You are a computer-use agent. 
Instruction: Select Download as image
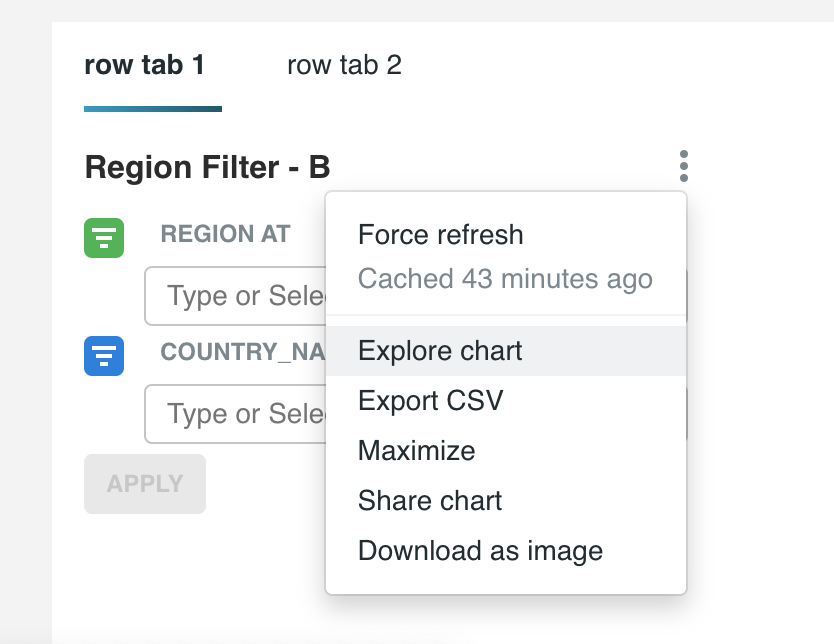[x=480, y=551]
